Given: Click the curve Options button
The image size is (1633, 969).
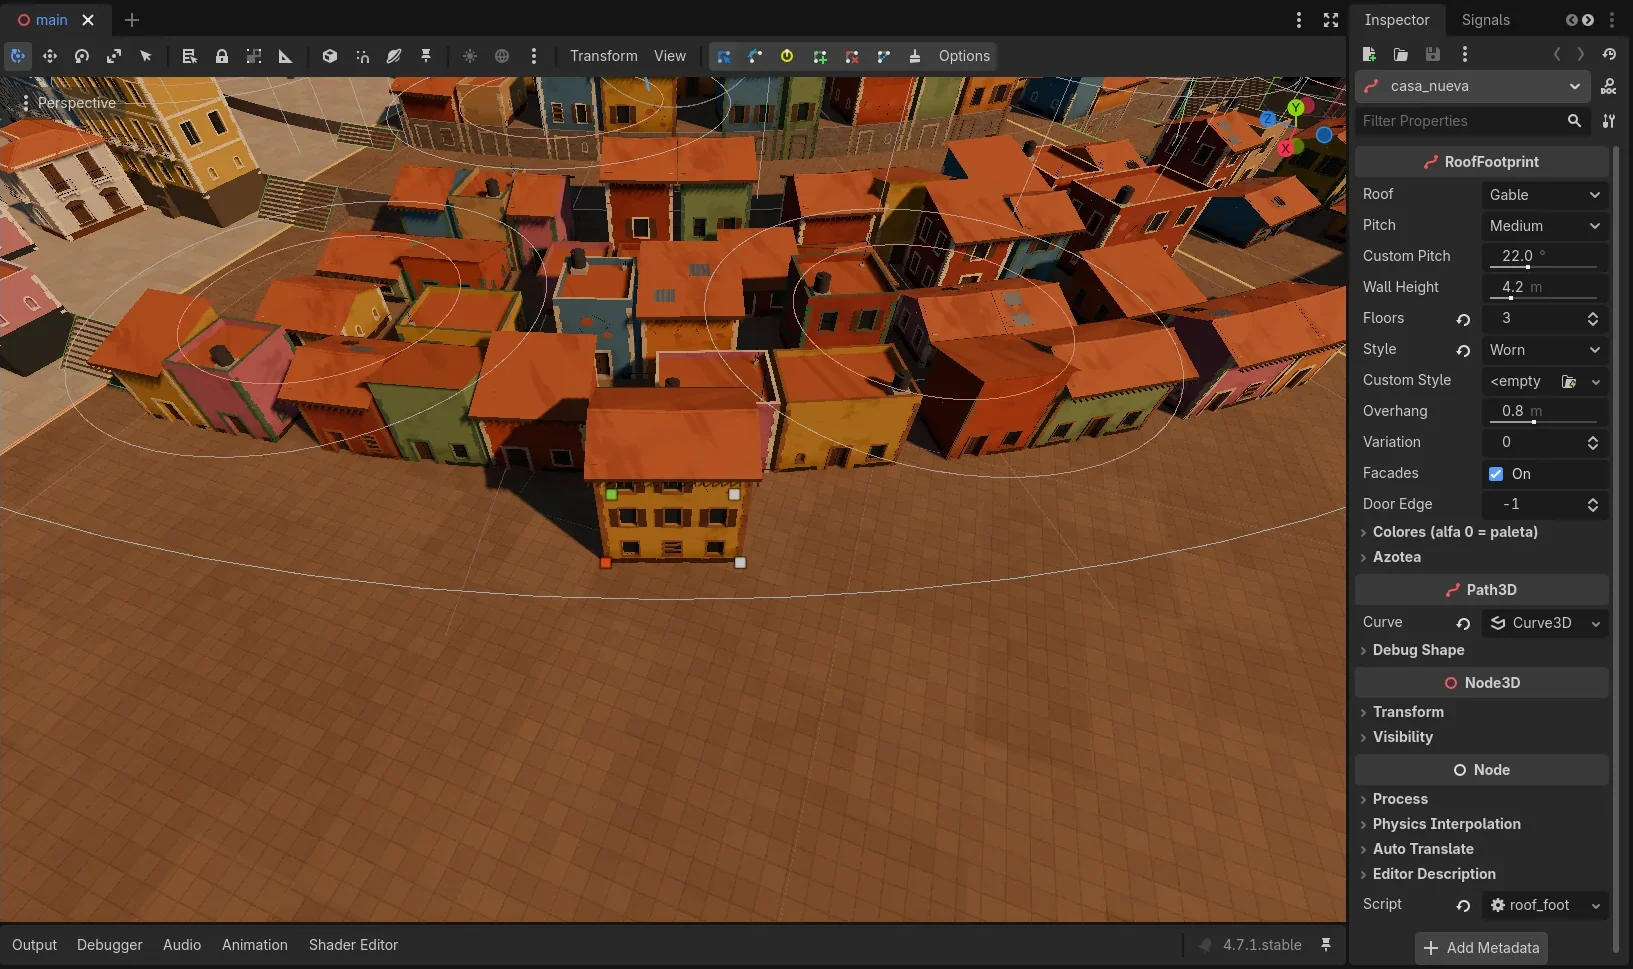Looking at the screenshot, I should pyautogui.click(x=964, y=56).
